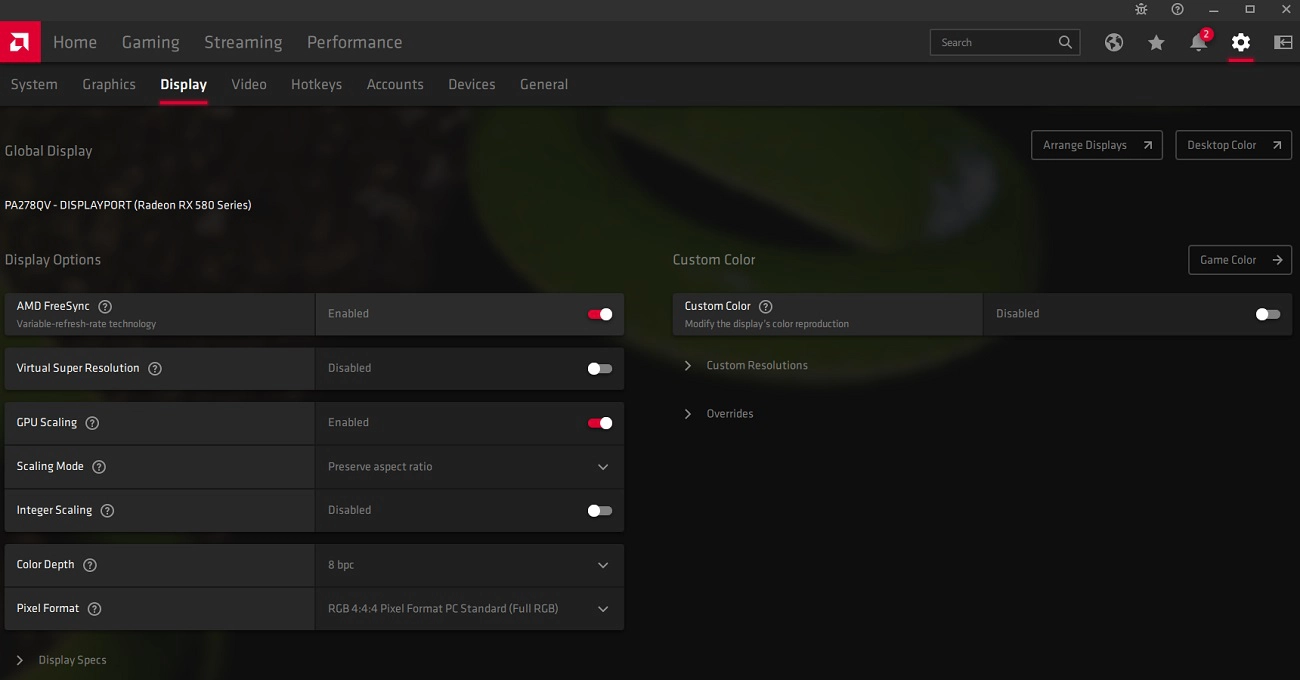Open the web browser globe icon

pos(1114,42)
